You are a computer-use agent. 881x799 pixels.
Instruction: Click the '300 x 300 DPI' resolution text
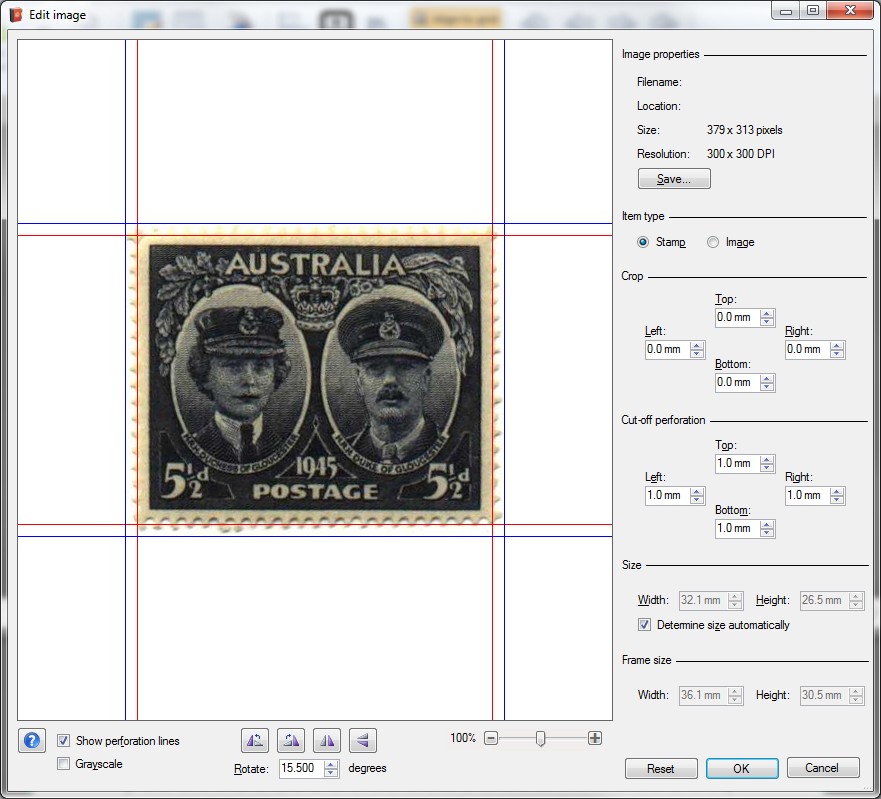[741, 154]
